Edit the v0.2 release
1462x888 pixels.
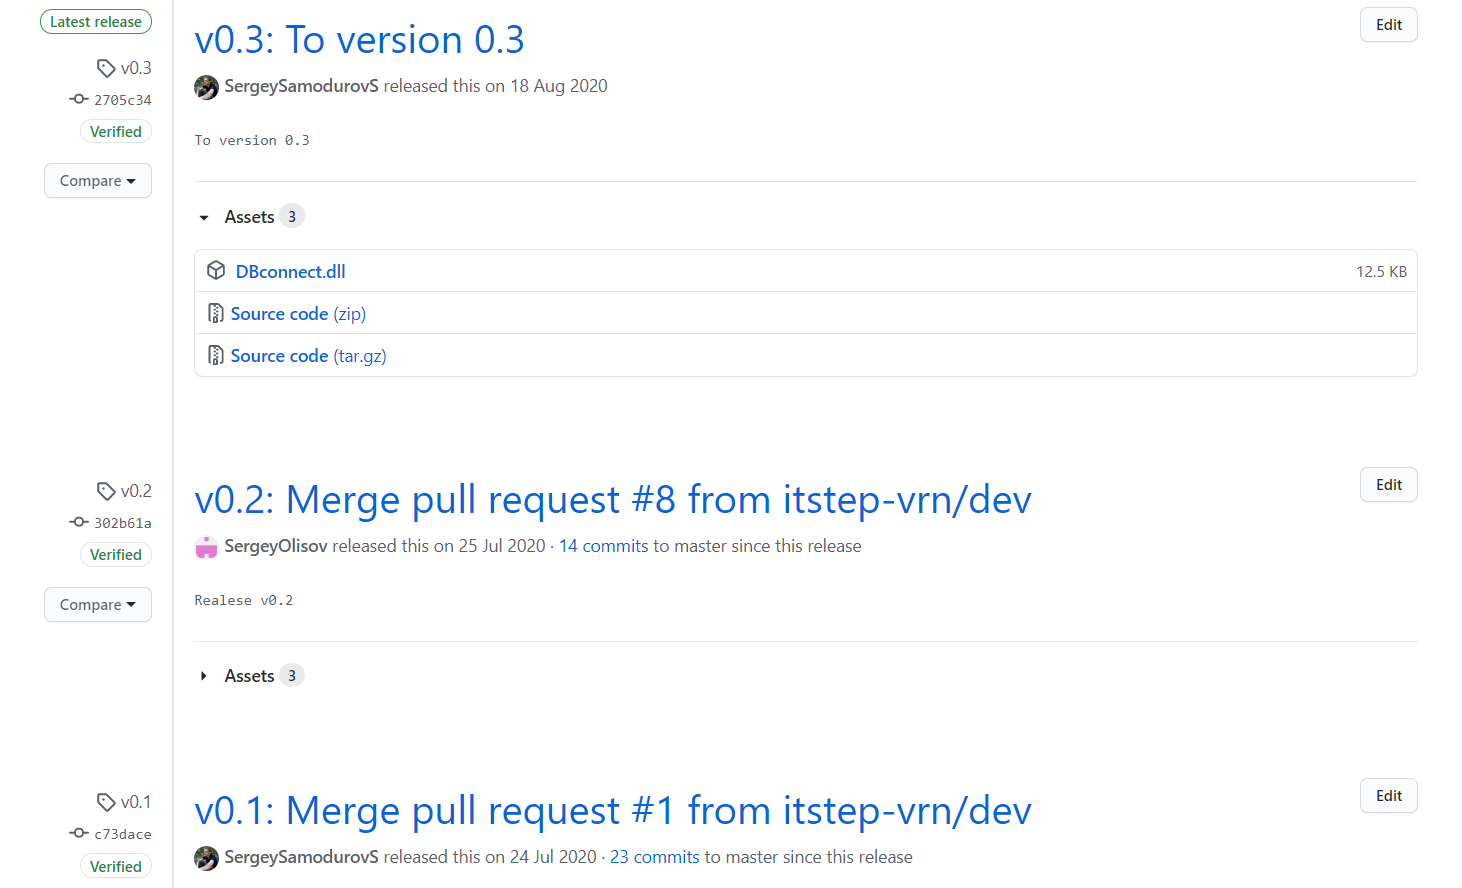pyautogui.click(x=1388, y=485)
